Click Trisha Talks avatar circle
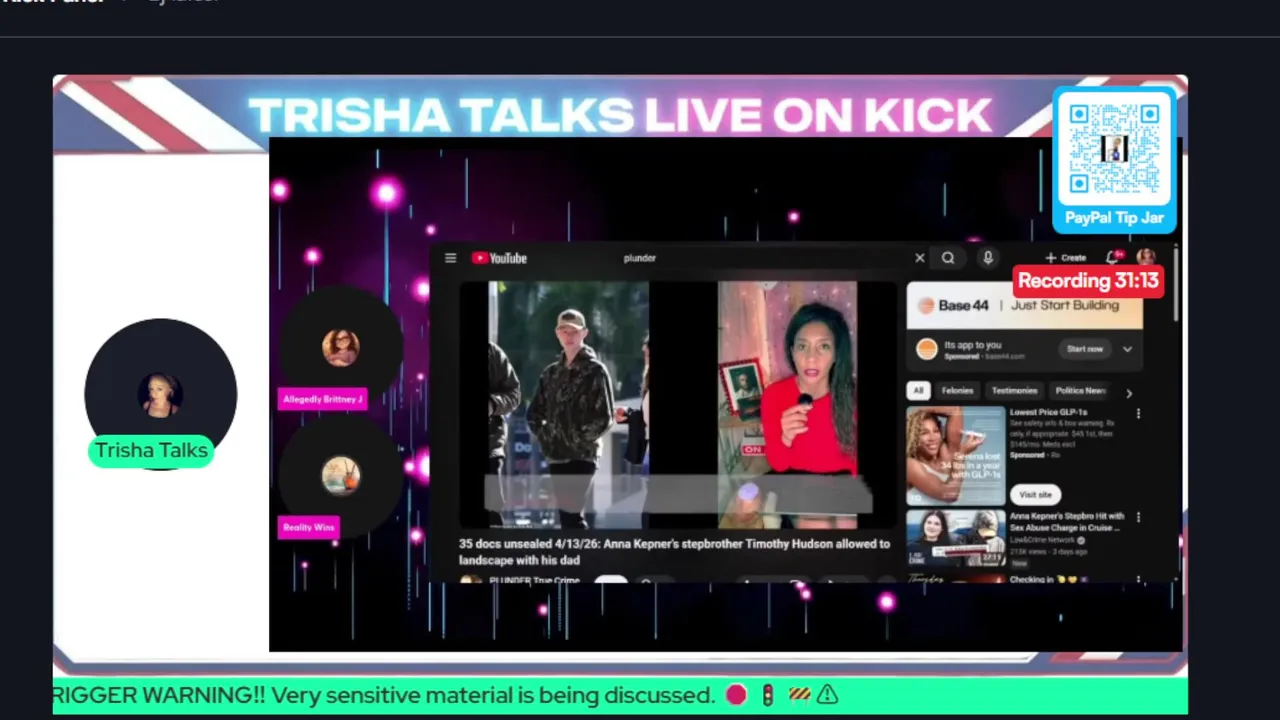The height and width of the screenshot is (720, 1280). 160,393
